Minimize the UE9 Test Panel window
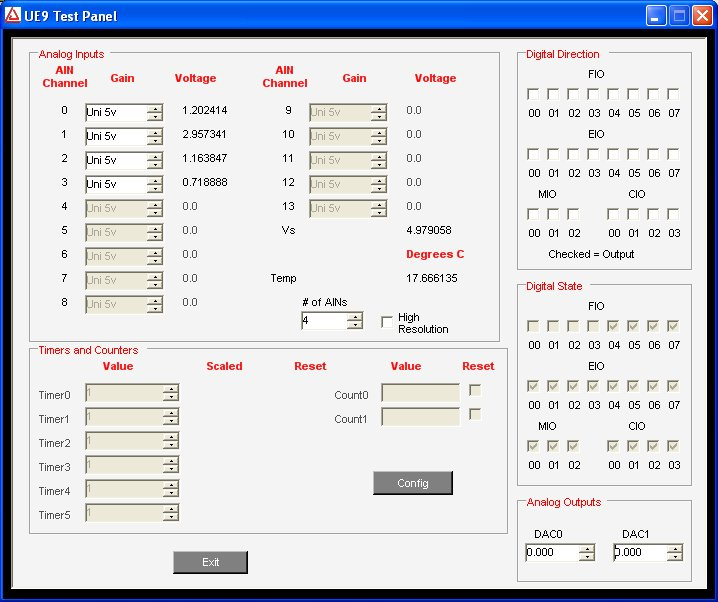The width and height of the screenshot is (718, 602). click(656, 15)
